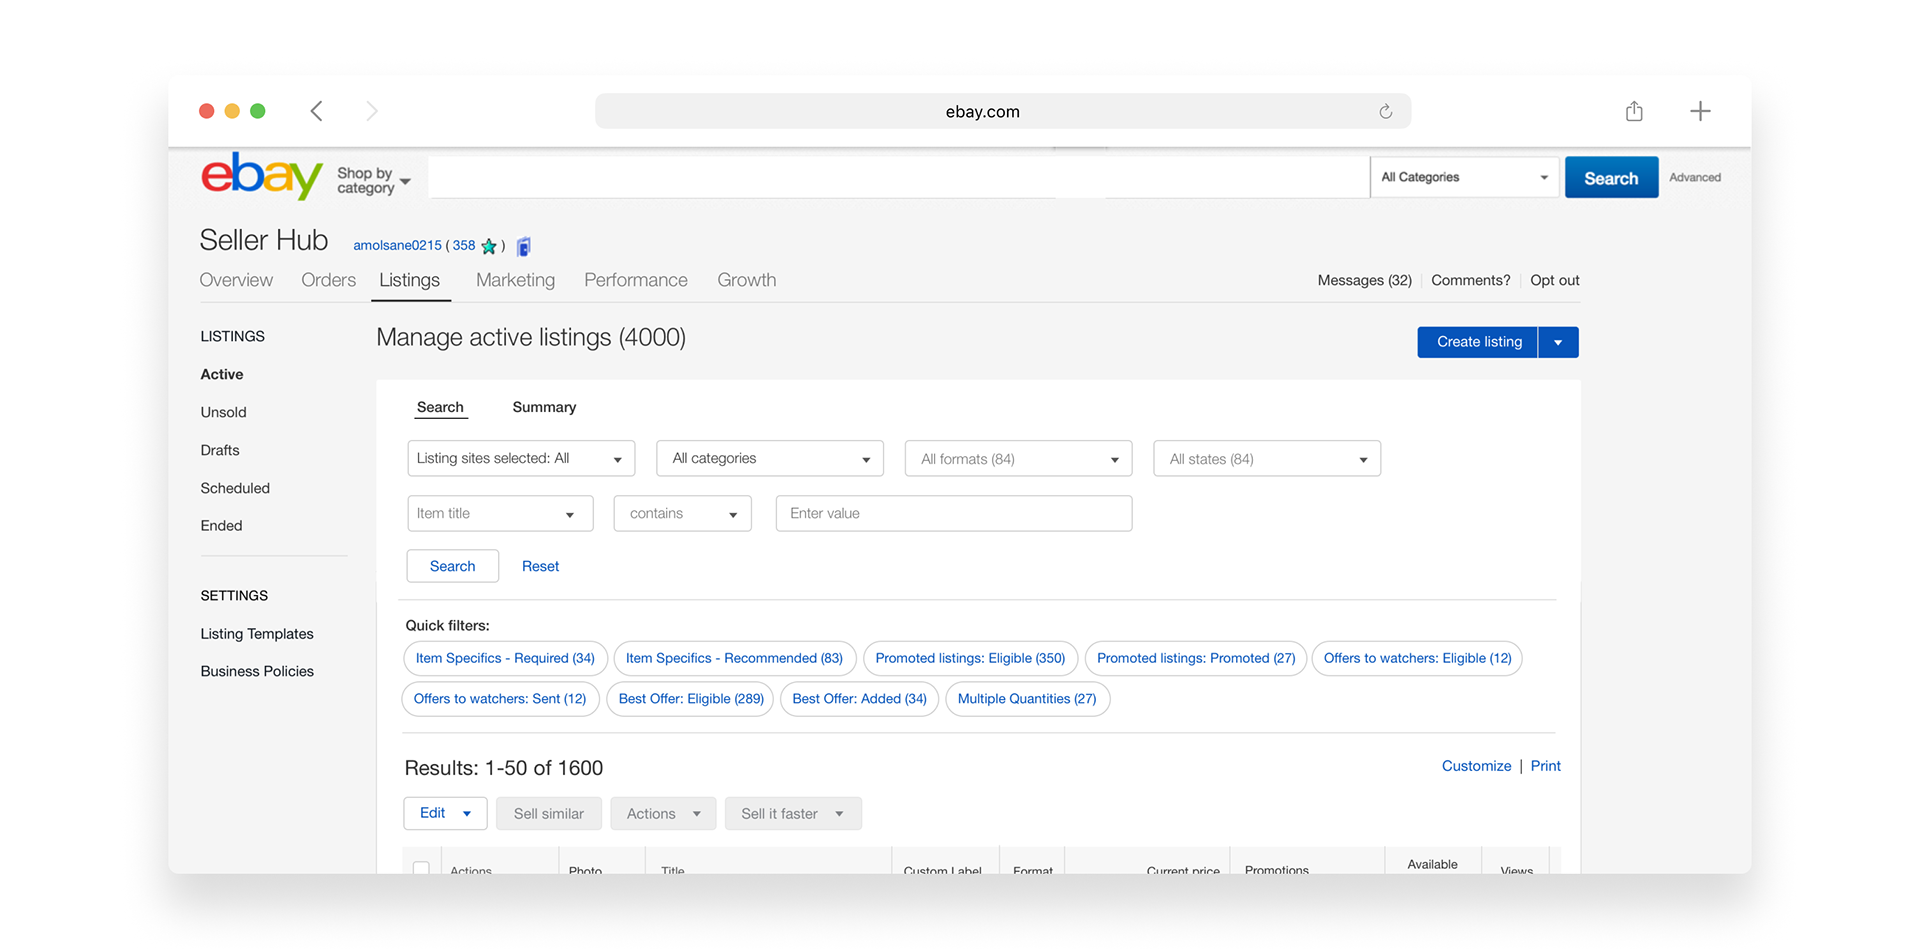
Task: Filter by Best Offer: Added (34)
Action: [x=859, y=699]
